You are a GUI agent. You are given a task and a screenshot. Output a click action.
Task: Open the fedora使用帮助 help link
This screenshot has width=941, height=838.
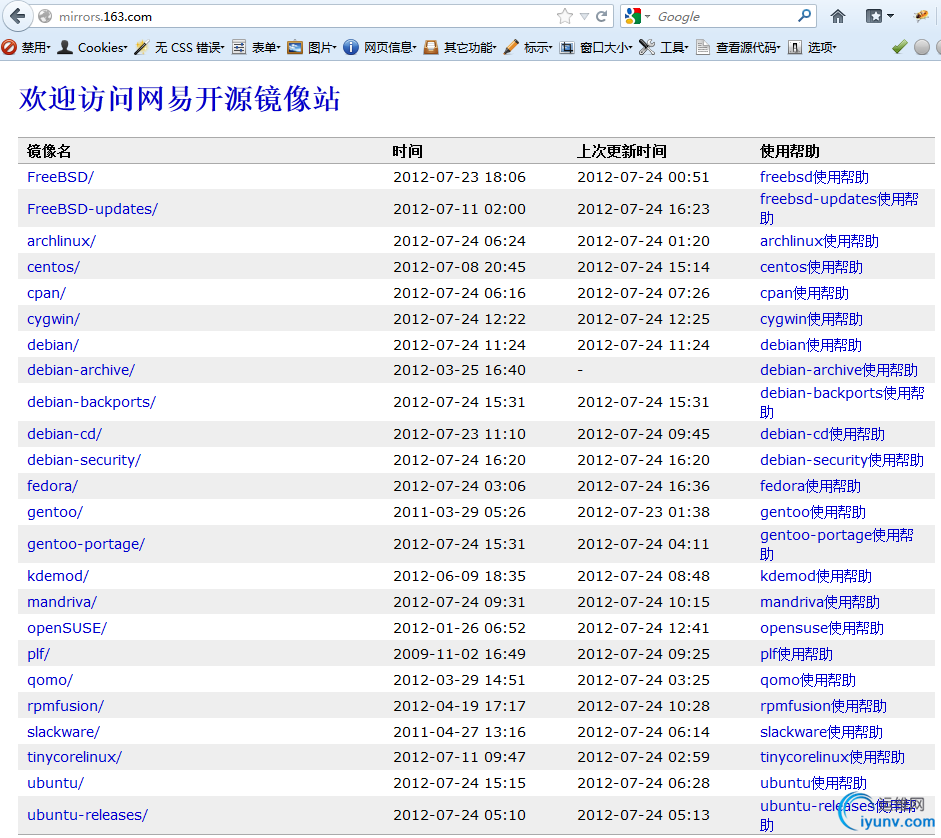[x=810, y=486]
